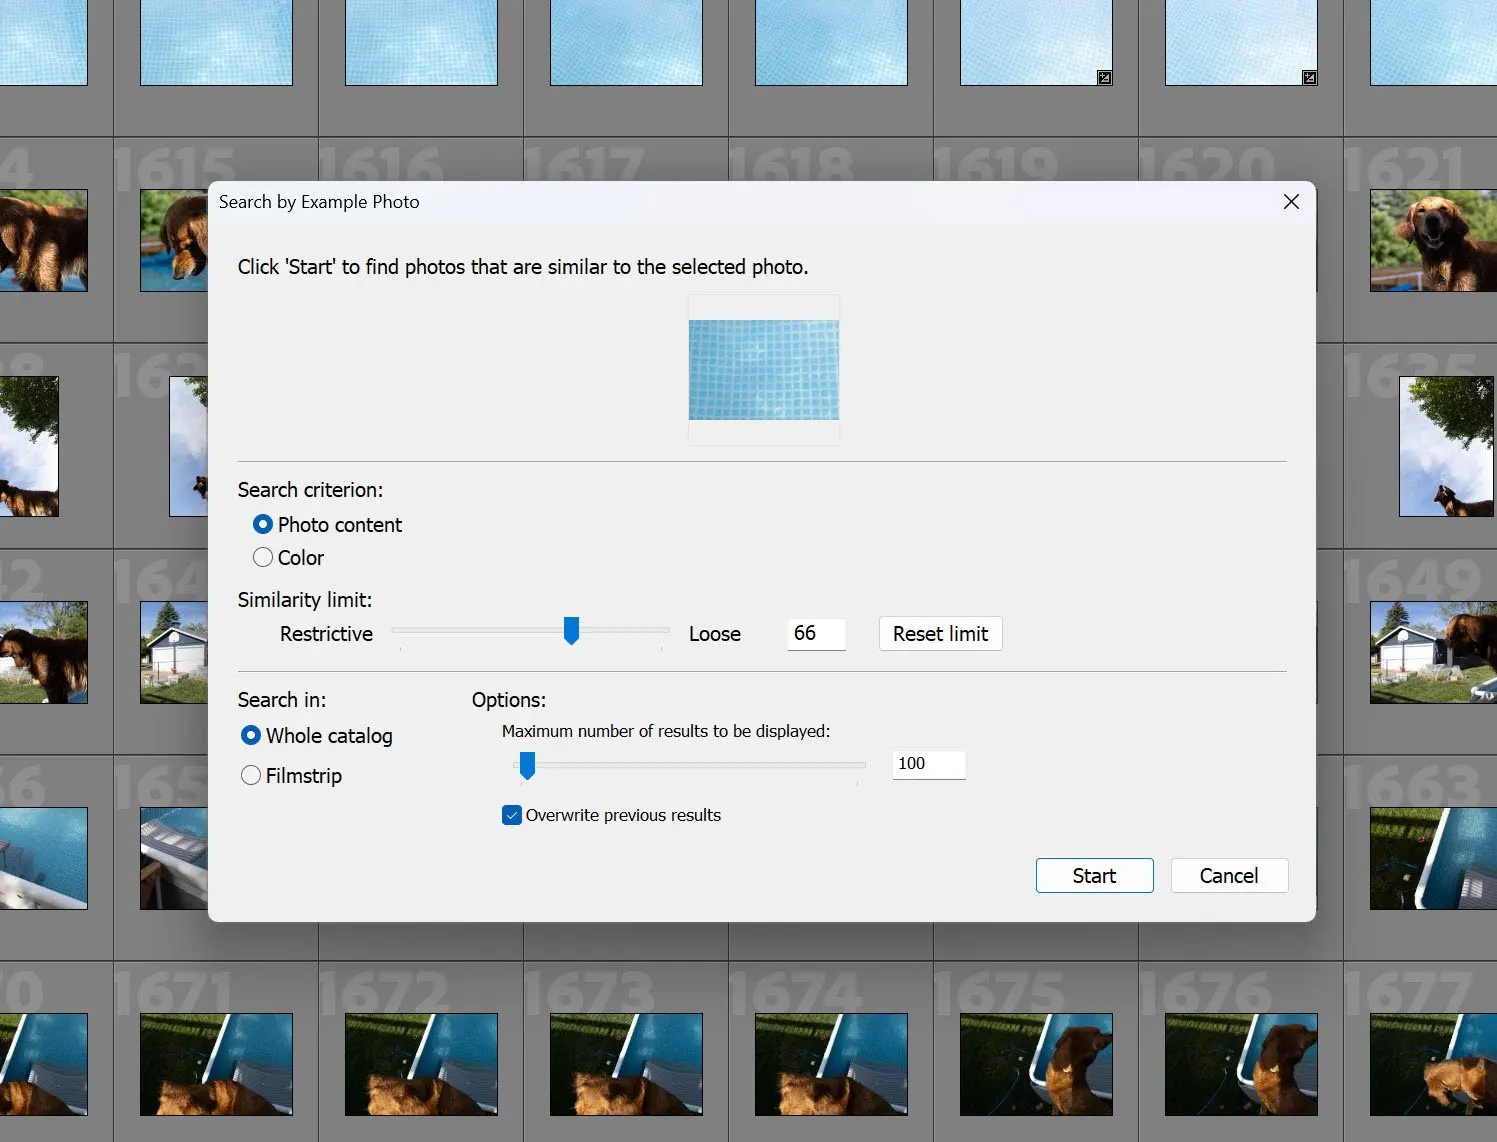This screenshot has width=1497, height=1142.
Task: Click the example photo preview of pool water
Action: [x=763, y=368]
